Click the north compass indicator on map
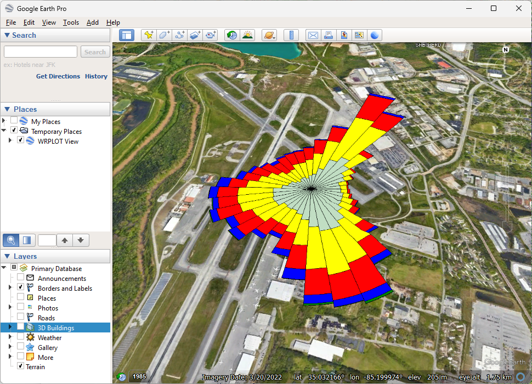532x384 pixels. coord(506,50)
